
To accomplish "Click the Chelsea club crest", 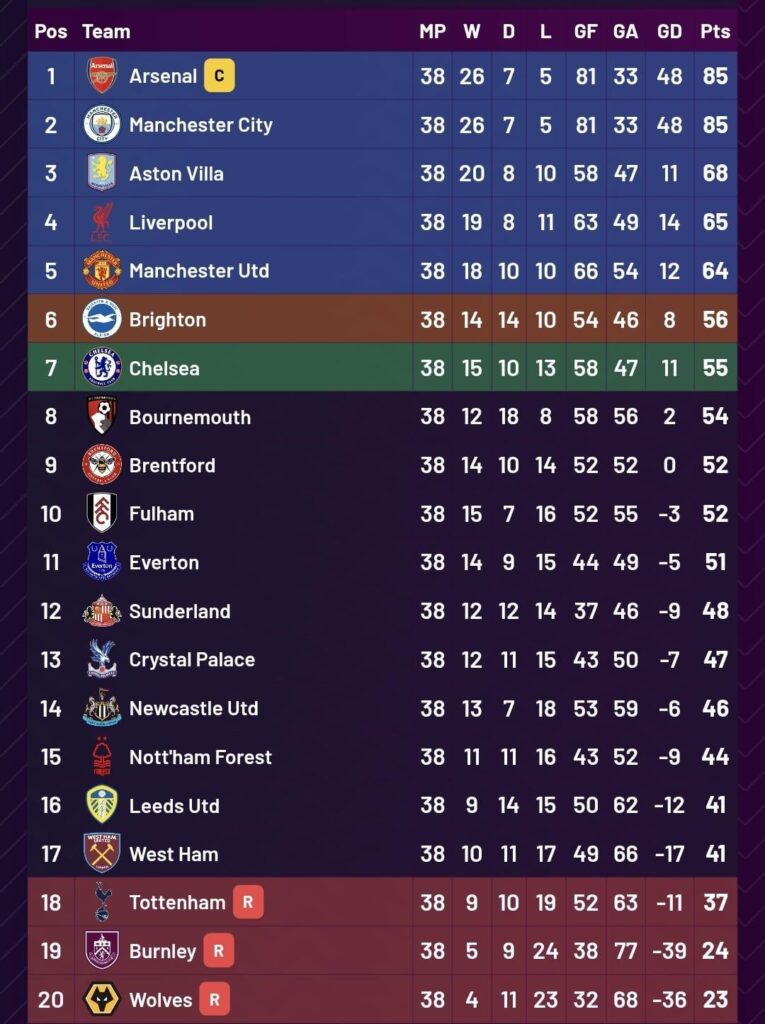I will 100,368.
